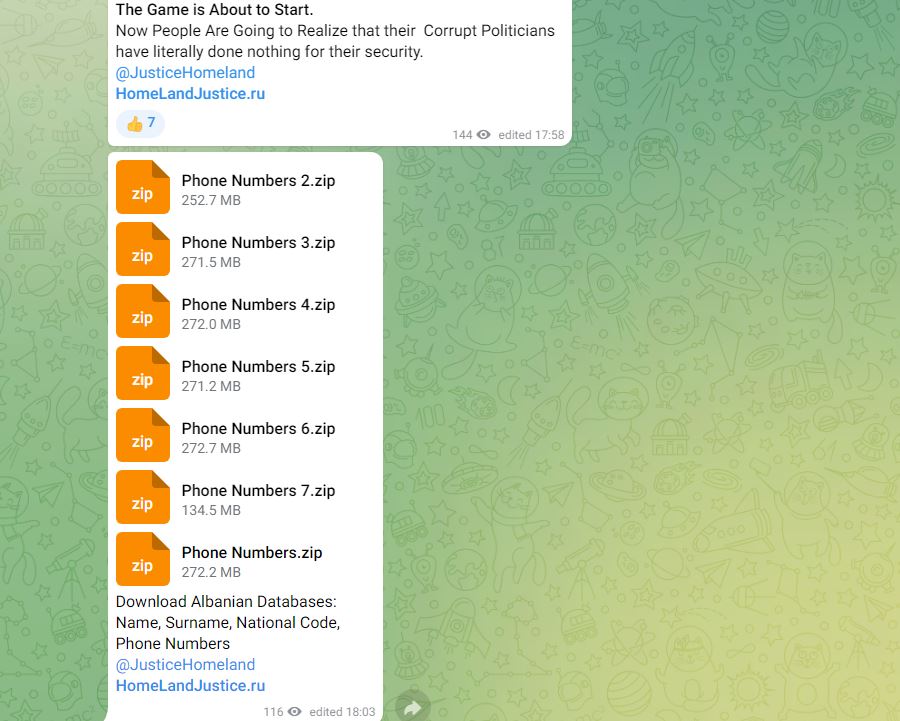Download the Phone Numbers 5.zip file icon
Viewport: 900px width, 721px height.
pos(143,373)
